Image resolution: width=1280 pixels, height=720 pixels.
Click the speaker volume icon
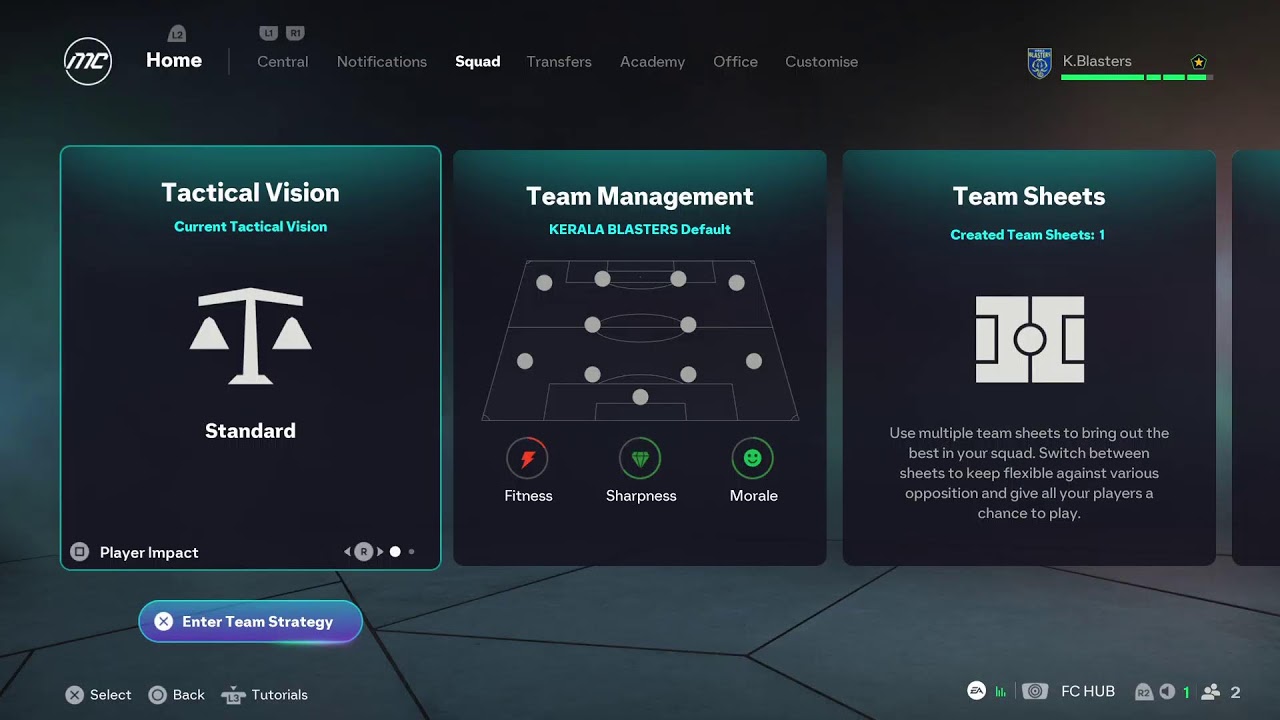(x=1167, y=692)
